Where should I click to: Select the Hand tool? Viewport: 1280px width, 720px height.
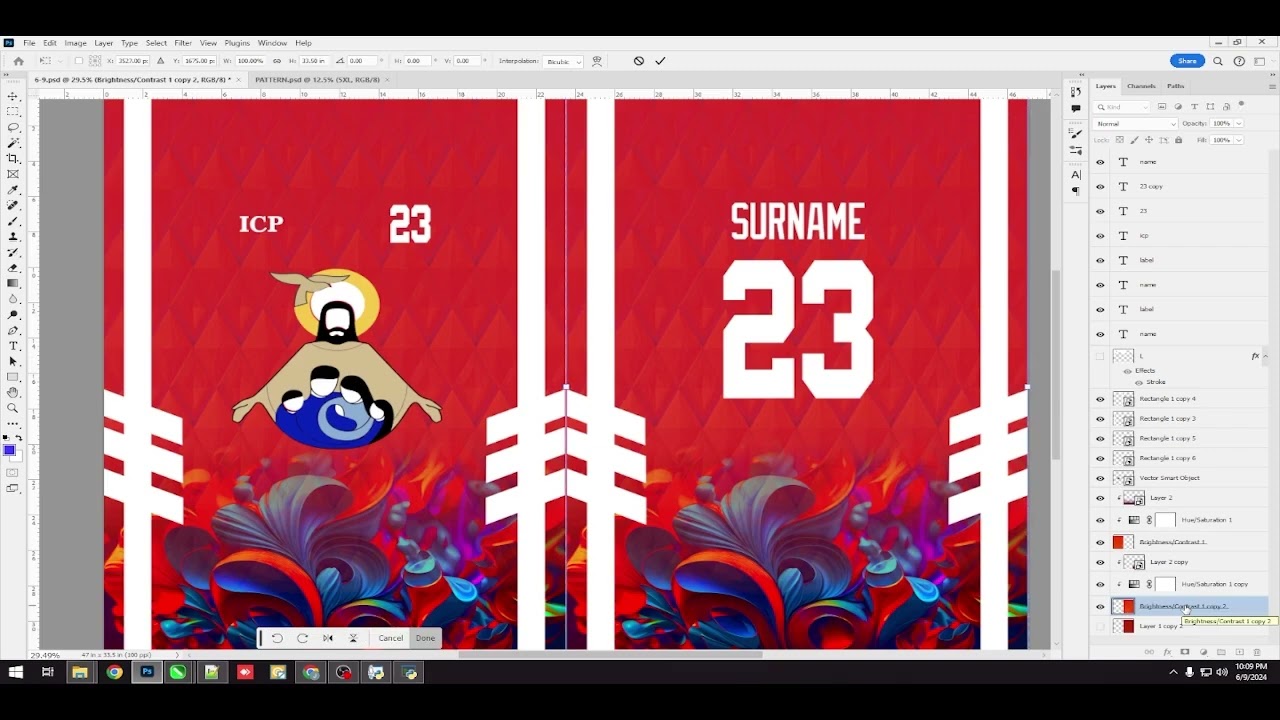point(13,392)
